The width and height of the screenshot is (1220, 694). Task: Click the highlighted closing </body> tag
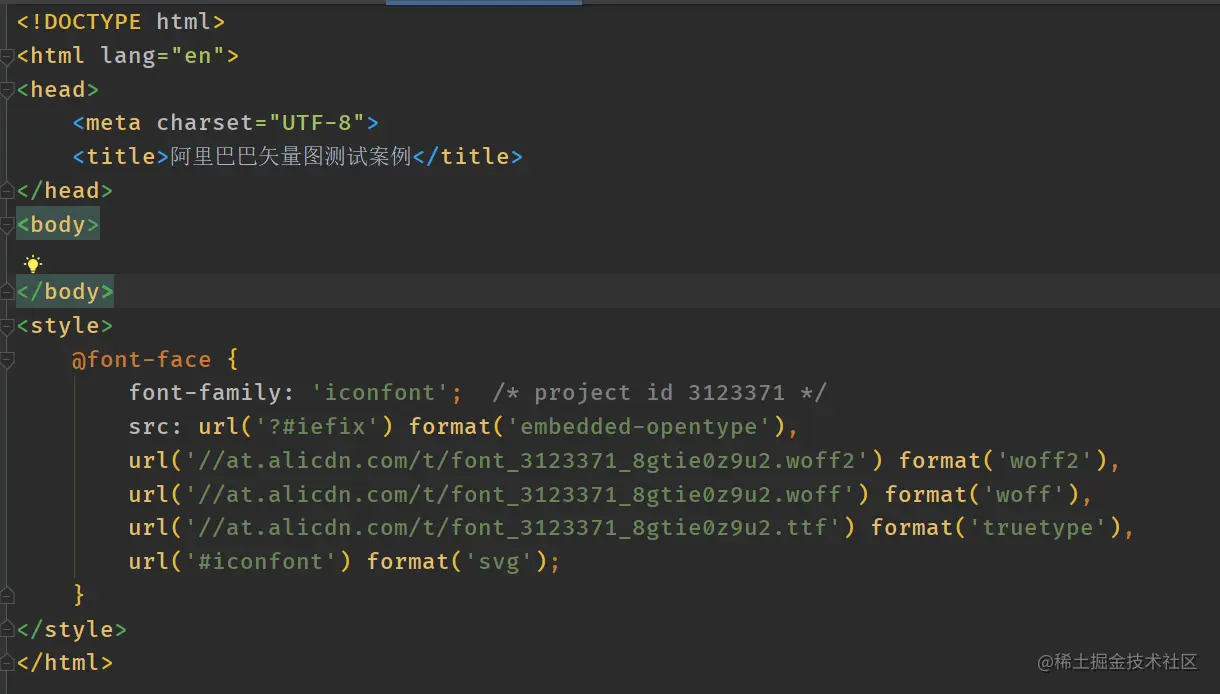[x=65, y=291]
